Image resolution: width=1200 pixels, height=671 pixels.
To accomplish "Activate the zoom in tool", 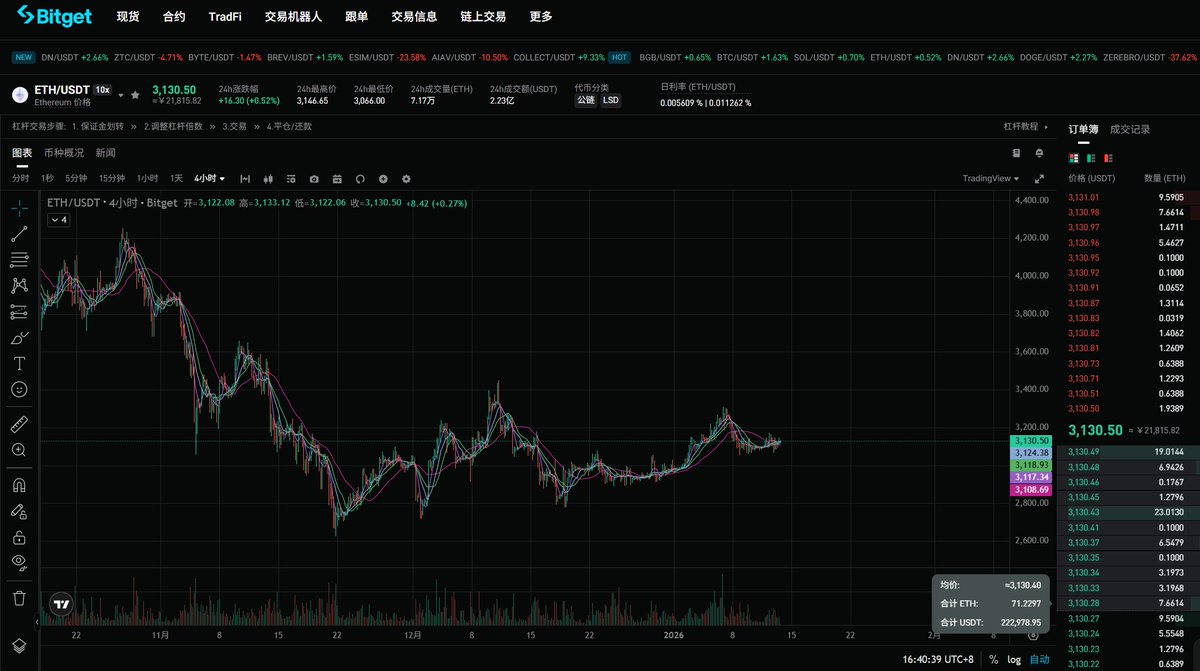I will tap(19, 450).
